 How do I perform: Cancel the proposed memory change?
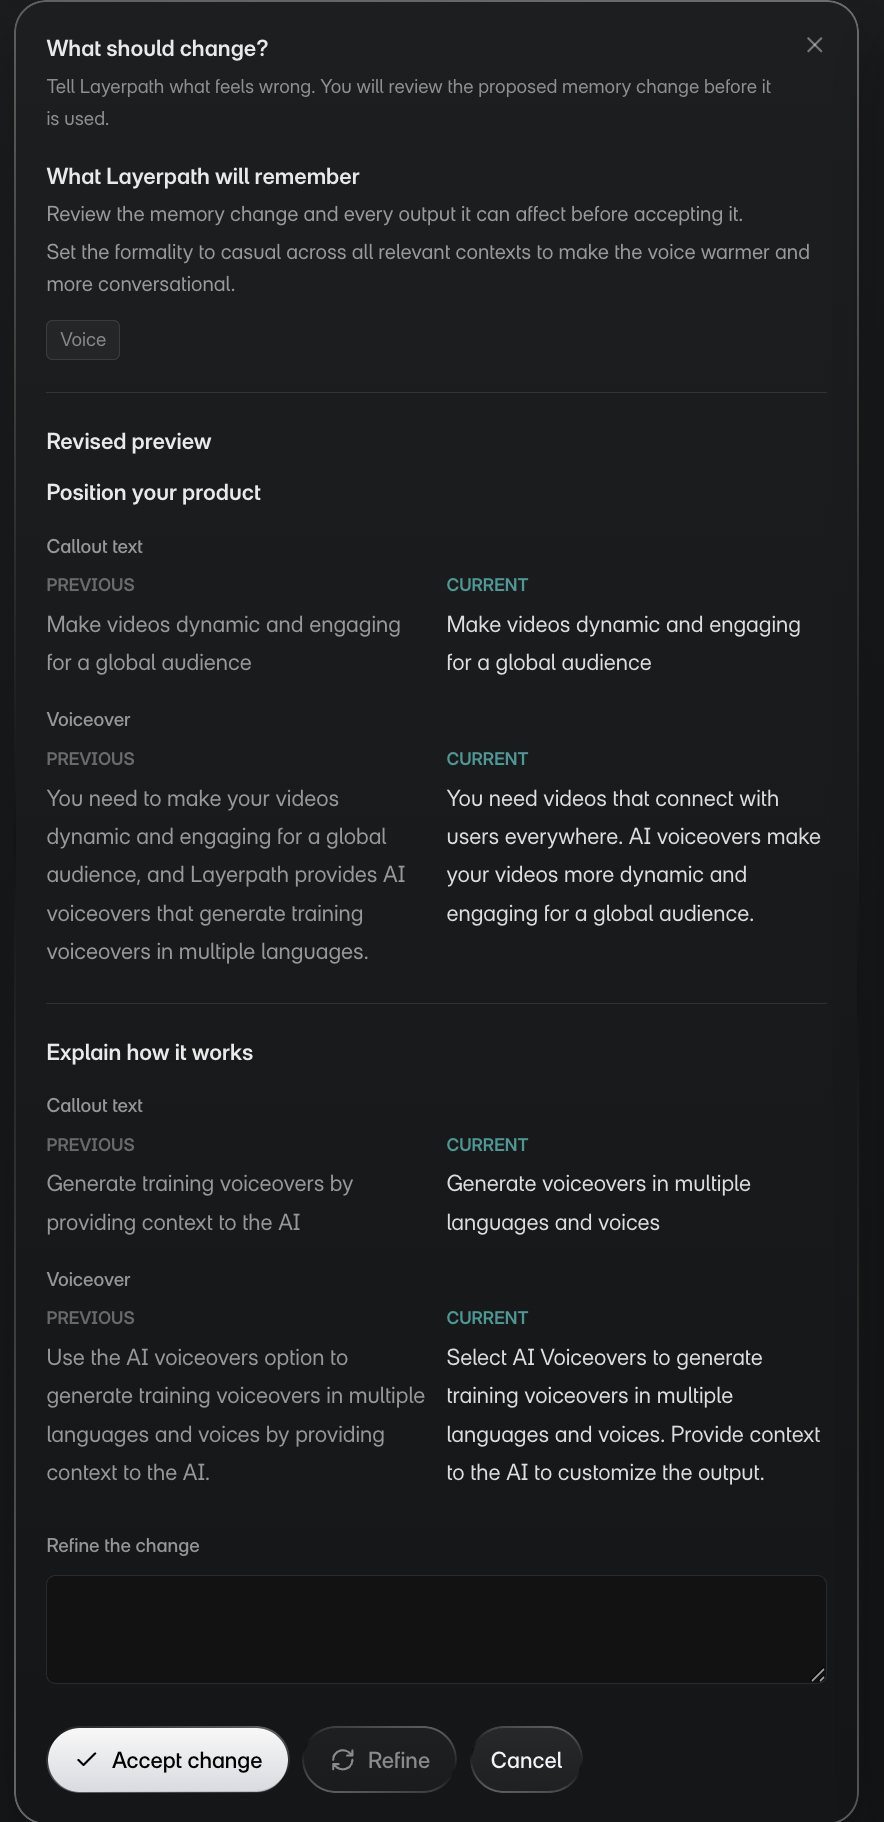(x=526, y=1760)
